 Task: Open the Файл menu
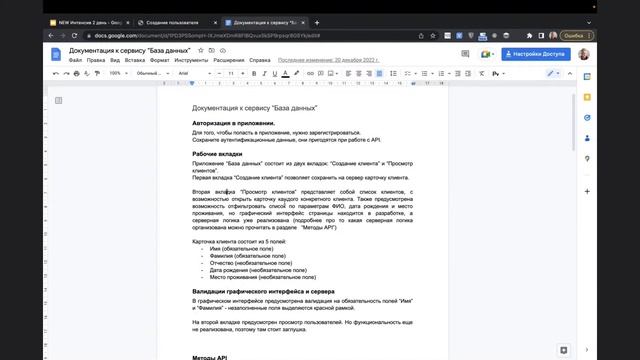coord(75,60)
